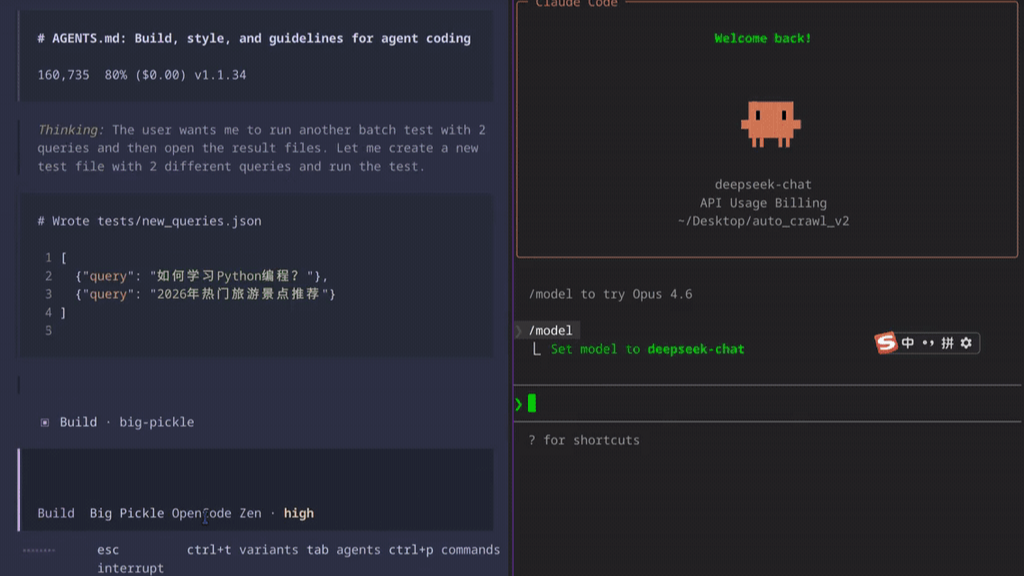Click 'Set model to deepseek-chat' message
Image resolution: width=1024 pixels, height=576 pixels.
(647, 349)
